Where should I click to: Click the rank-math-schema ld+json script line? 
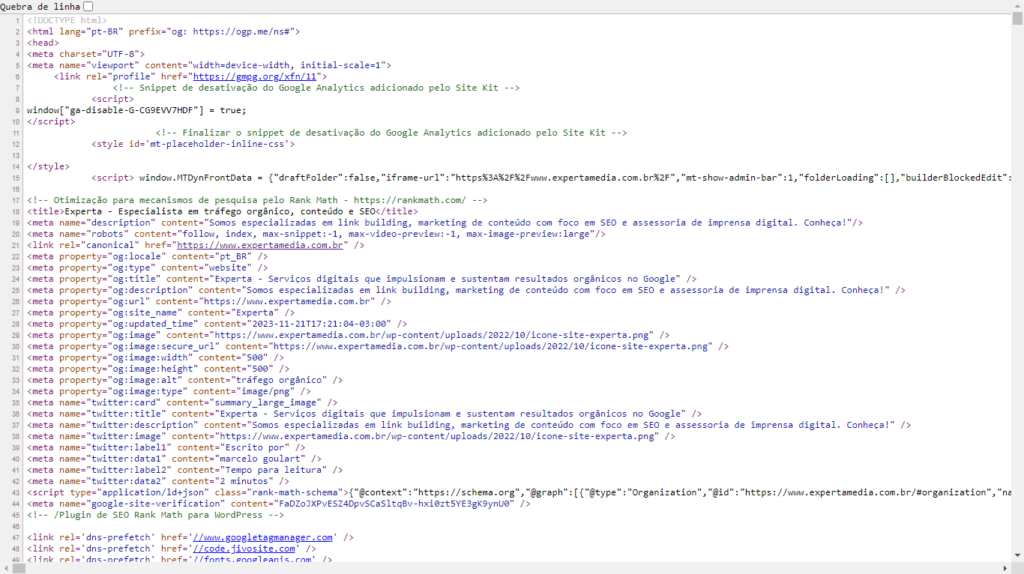519,493
